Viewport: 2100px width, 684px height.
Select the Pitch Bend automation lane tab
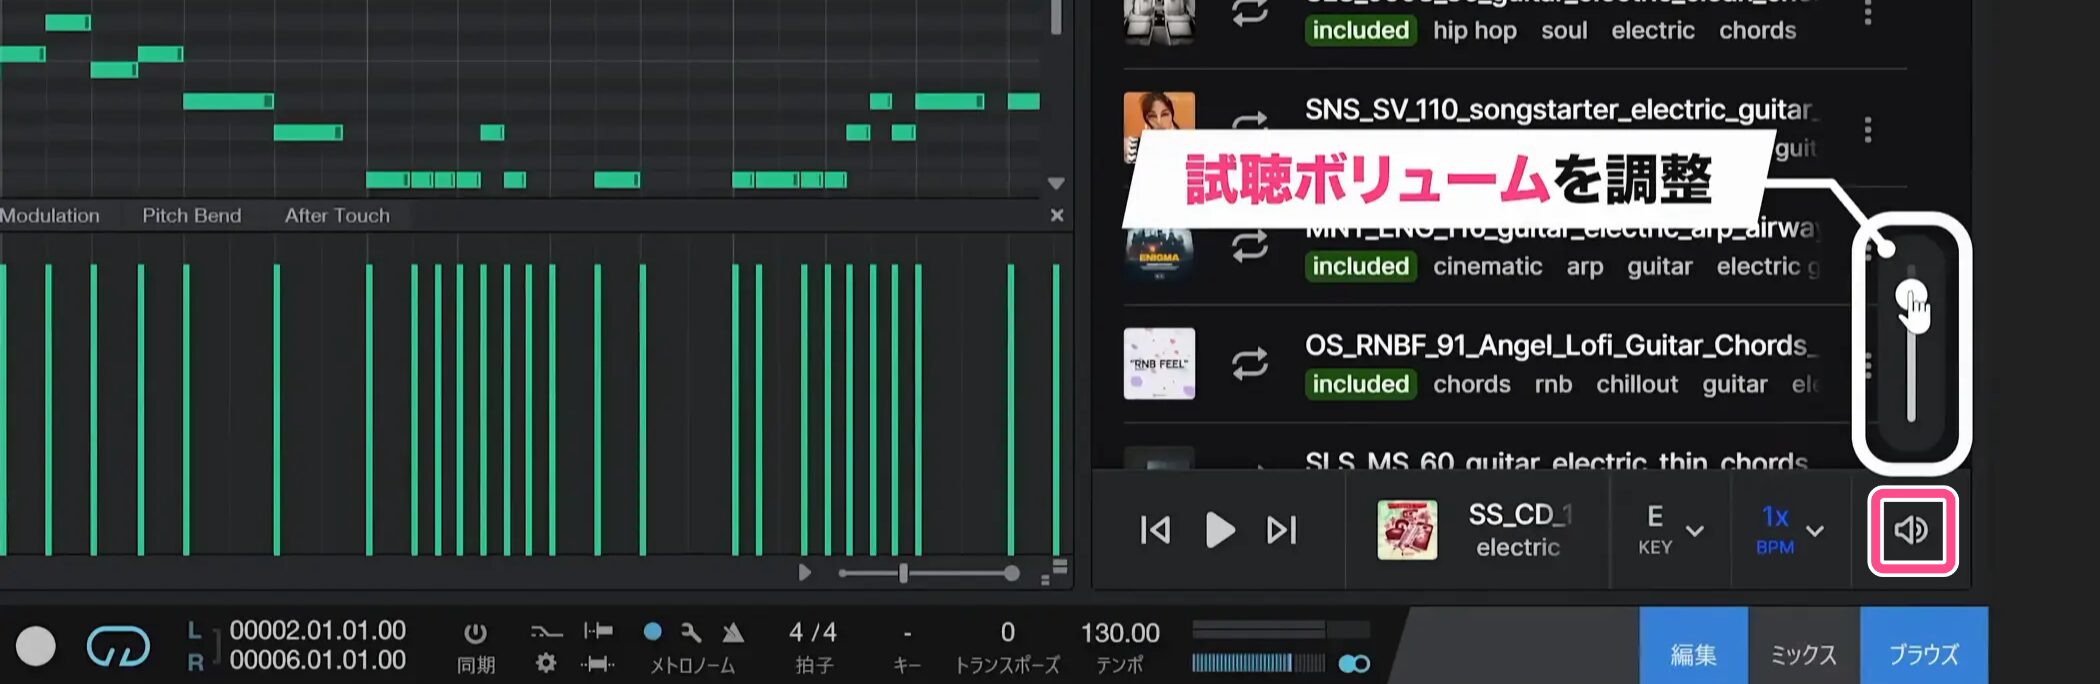191,215
